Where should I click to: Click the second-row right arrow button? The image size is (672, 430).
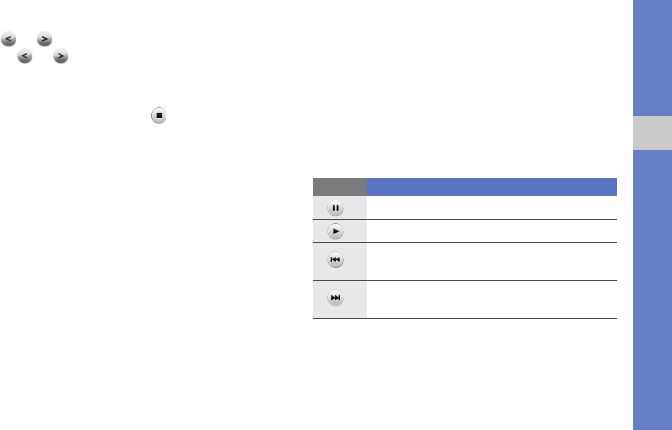61,57
